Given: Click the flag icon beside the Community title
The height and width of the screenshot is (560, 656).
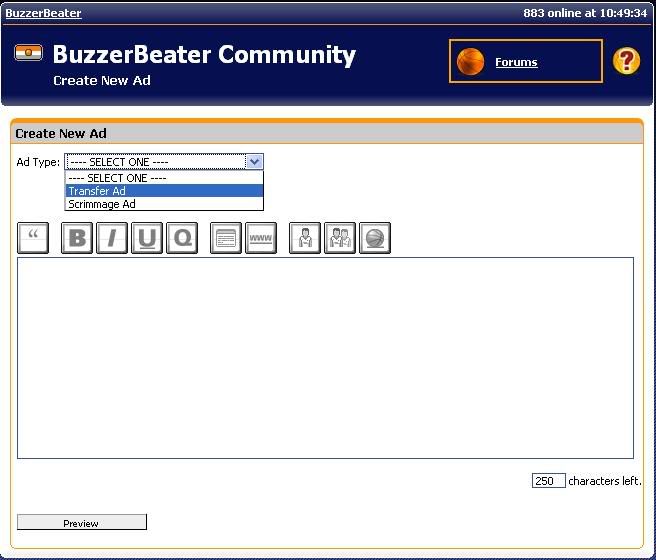Looking at the screenshot, I should [28, 53].
